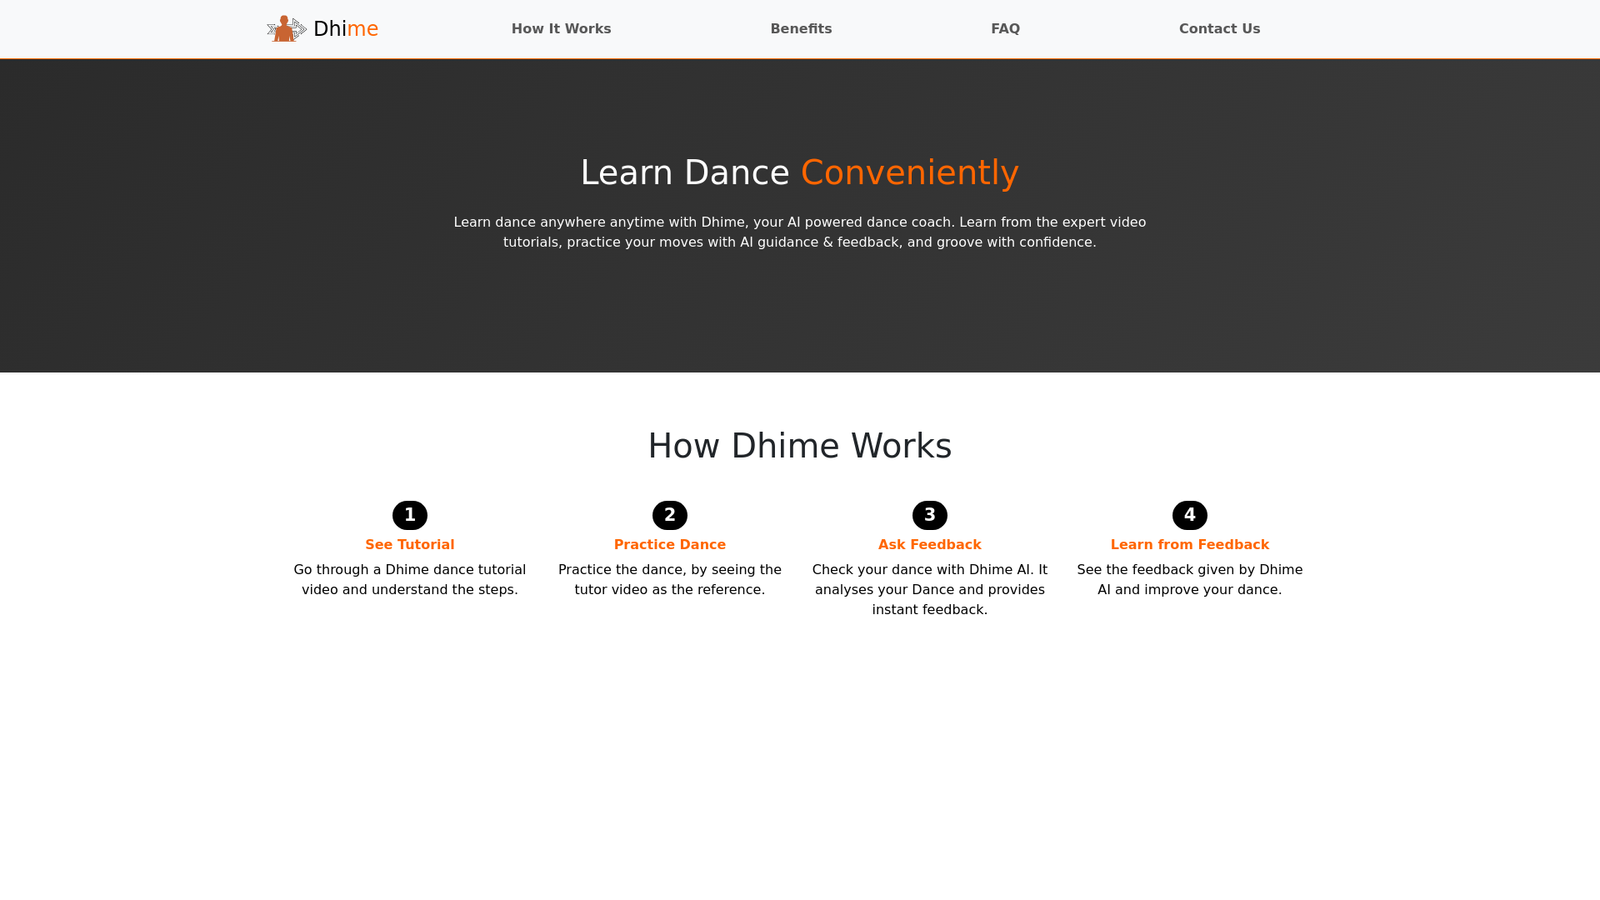Click the 'Practice the dance, by seeing' description
This screenshot has height=900, width=1600.
click(670, 580)
